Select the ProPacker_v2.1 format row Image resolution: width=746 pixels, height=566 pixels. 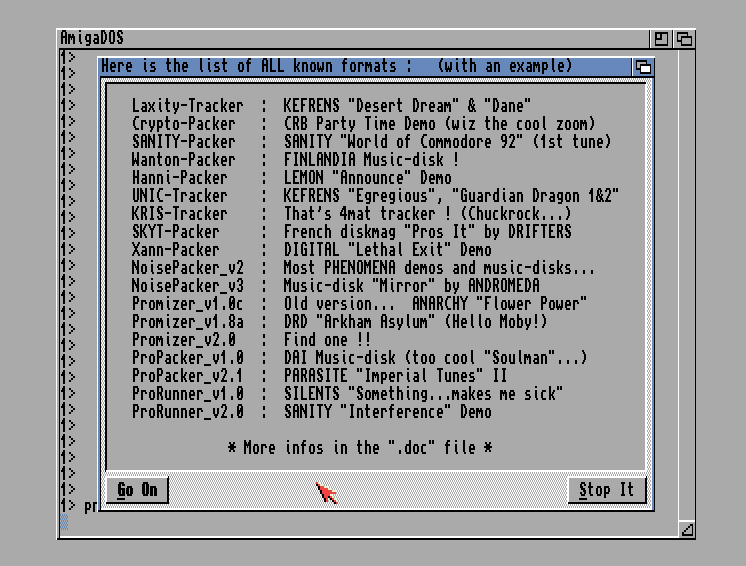pyautogui.click(x=319, y=376)
